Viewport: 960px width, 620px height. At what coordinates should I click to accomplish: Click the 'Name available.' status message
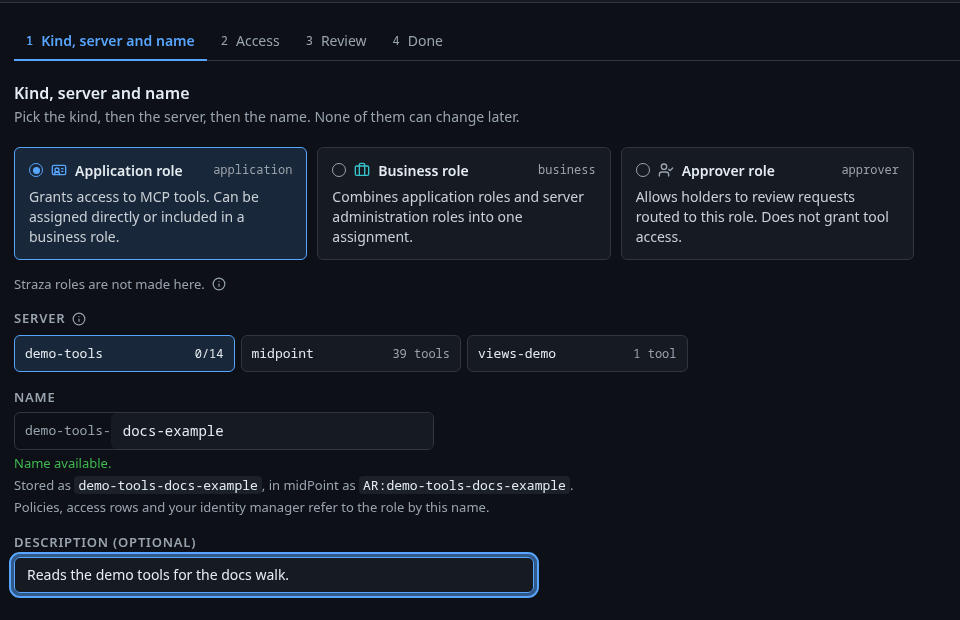pos(62,463)
